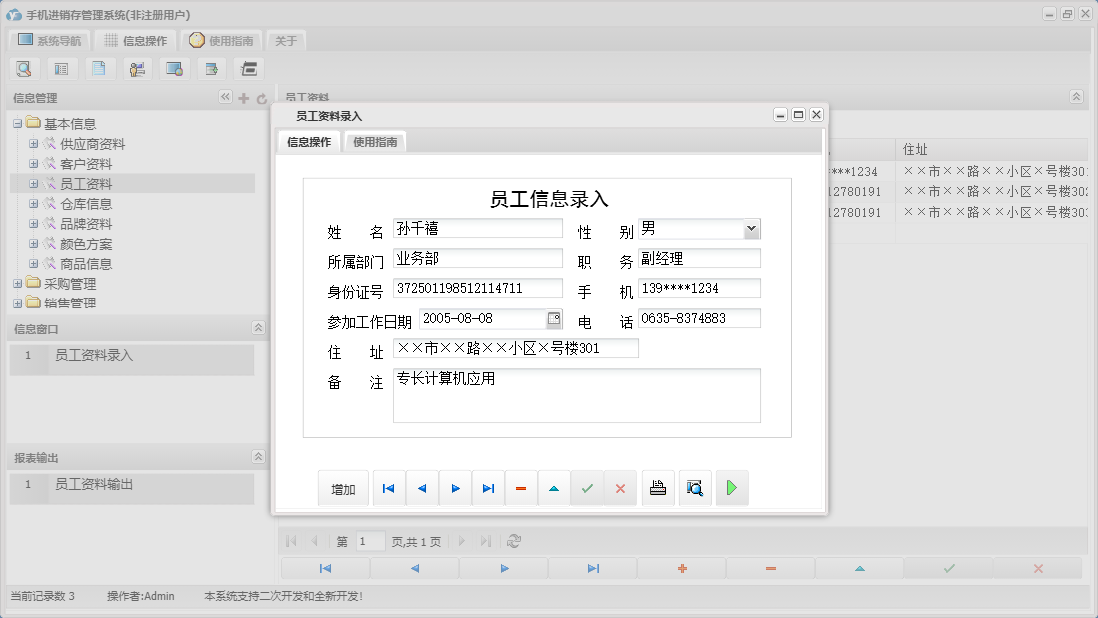The width and height of the screenshot is (1098, 618).
Task: Click the printer icon in the entry dialog
Action: [x=658, y=488]
